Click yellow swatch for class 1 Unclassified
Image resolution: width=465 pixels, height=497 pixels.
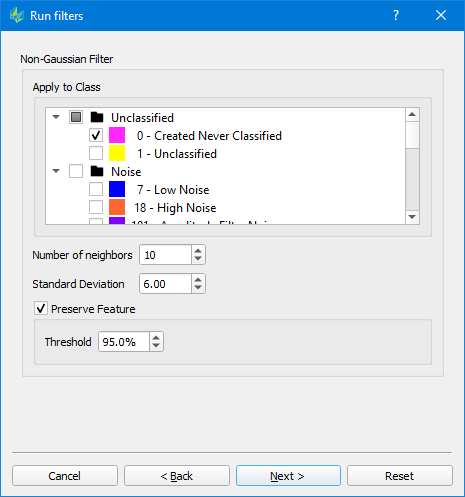tap(117, 153)
